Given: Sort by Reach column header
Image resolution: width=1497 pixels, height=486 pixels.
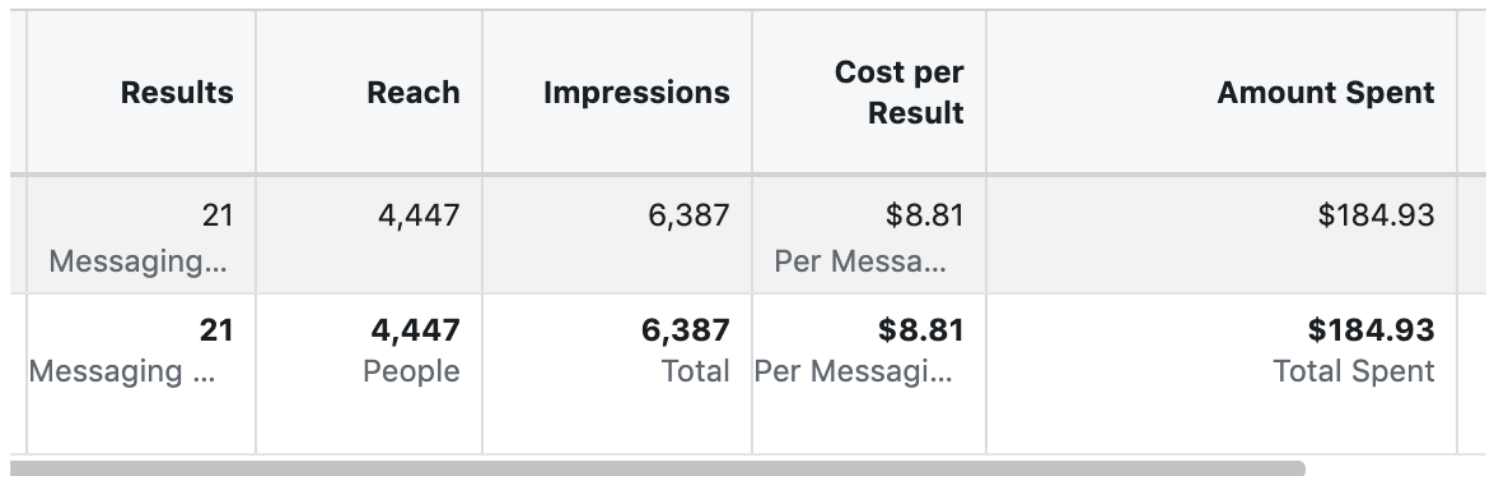Looking at the screenshot, I should [413, 93].
